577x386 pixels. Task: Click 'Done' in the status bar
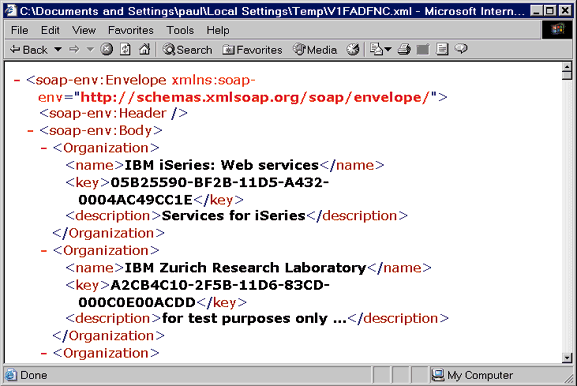34,375
